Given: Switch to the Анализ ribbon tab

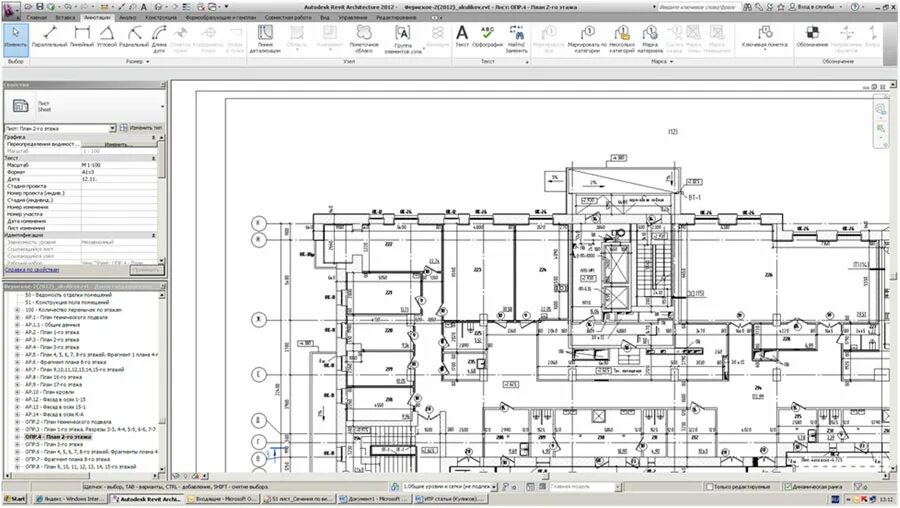Looking at the screenshot, I should point(127,18).
